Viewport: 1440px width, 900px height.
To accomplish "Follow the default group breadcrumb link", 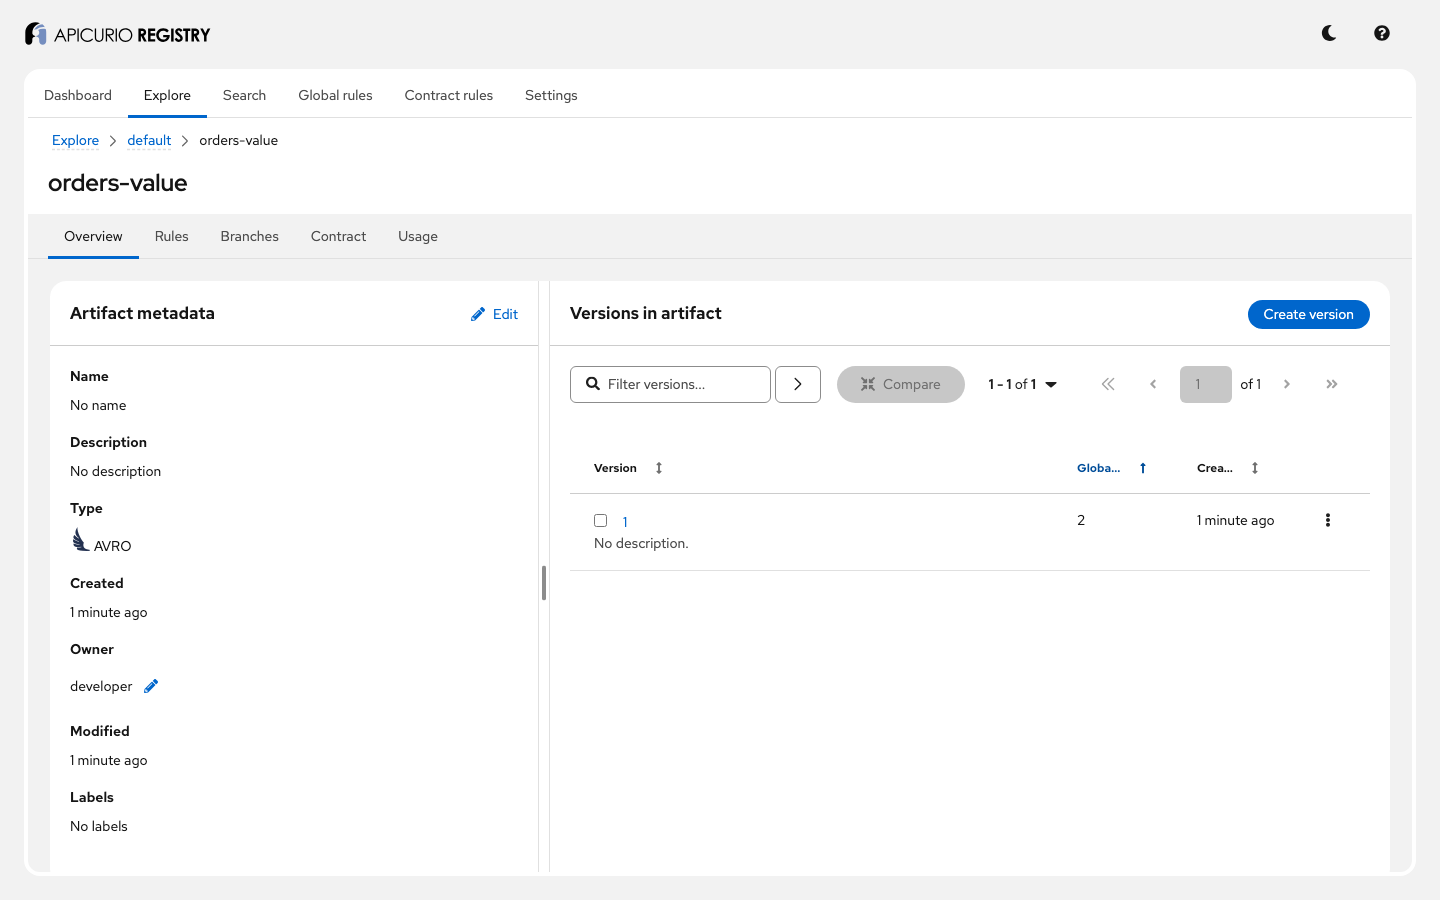I will point(149,140).
